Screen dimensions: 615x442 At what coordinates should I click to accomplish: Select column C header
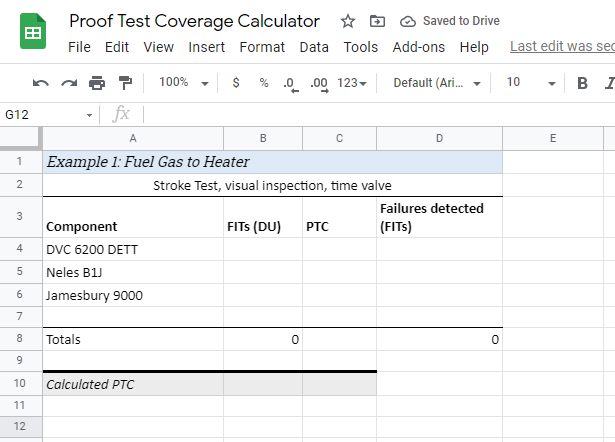[x=339, y=138]
